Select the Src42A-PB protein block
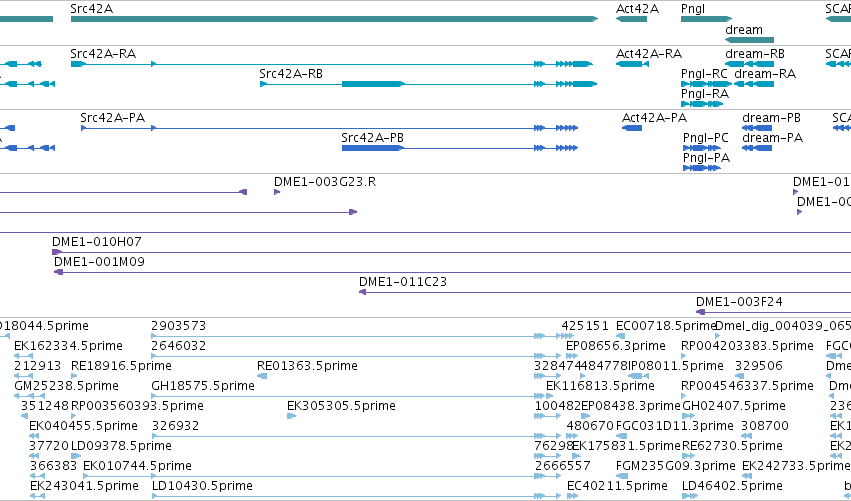This screenshot has height=501, width=851. point(373,148)
